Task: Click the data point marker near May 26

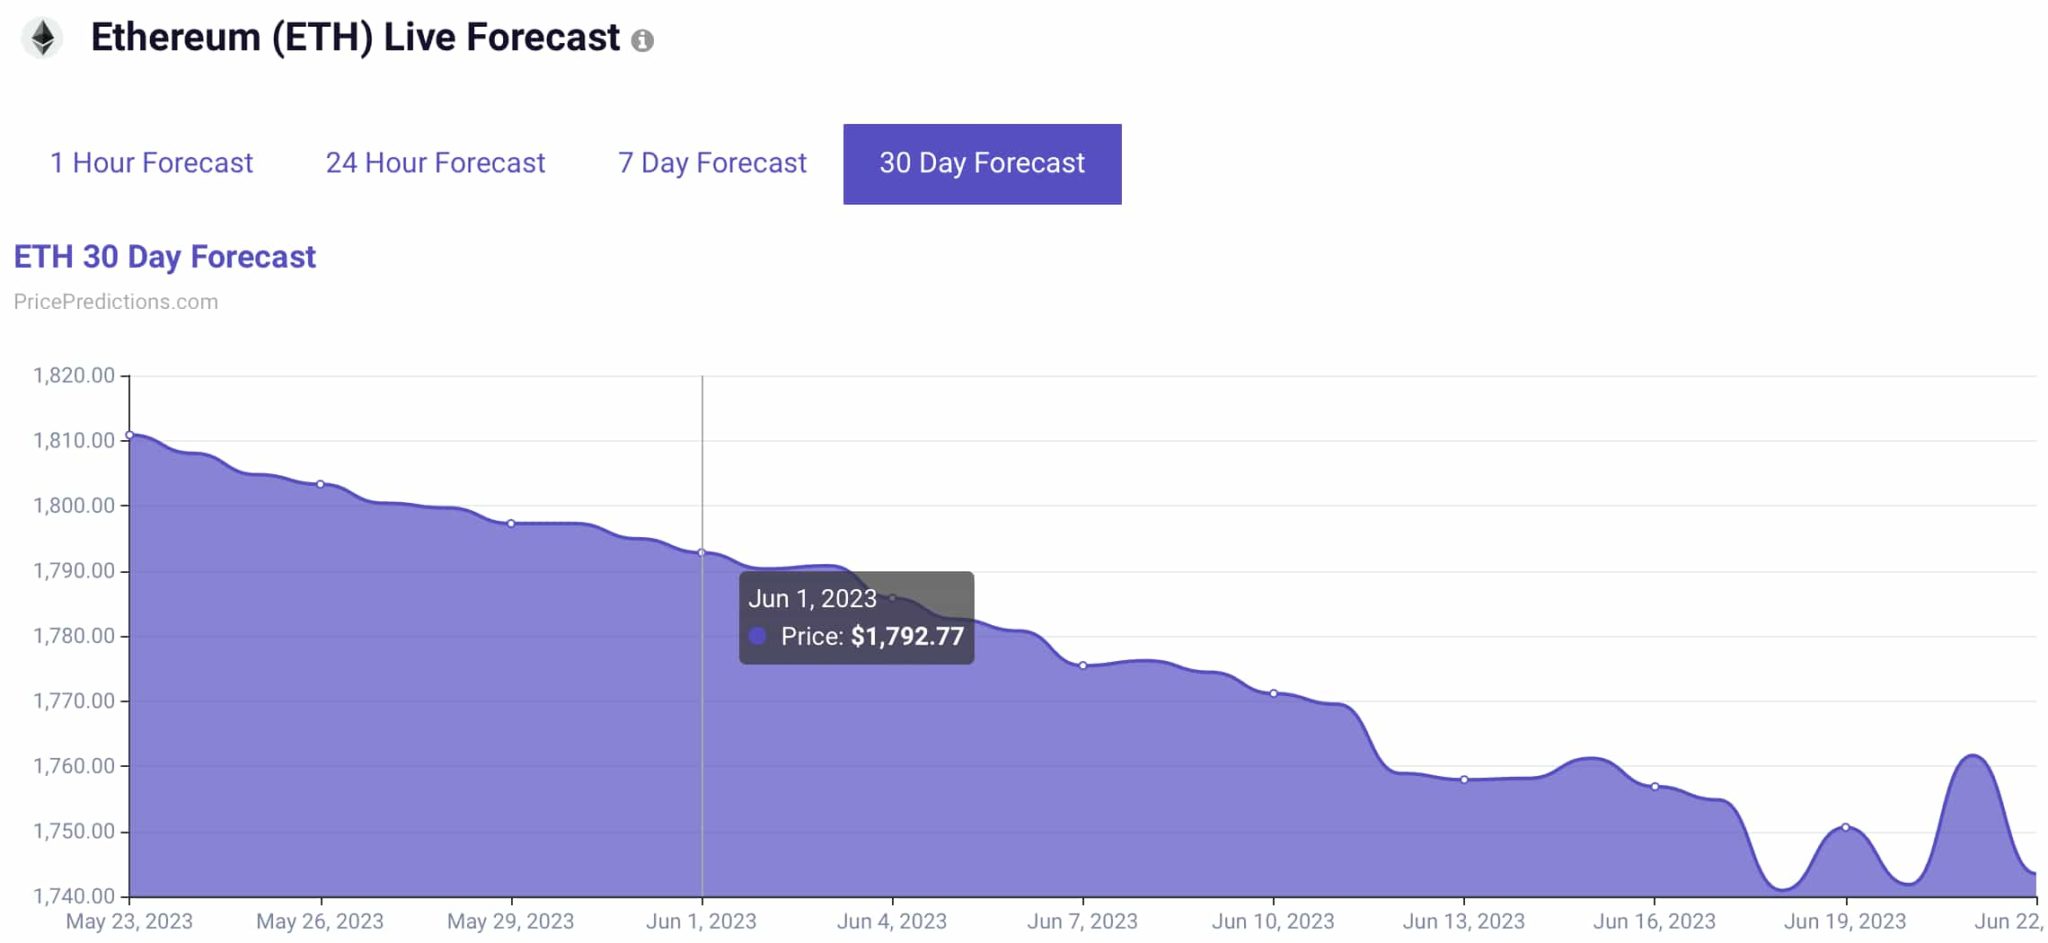Action: pyautogui.click(x=321, y=483)
